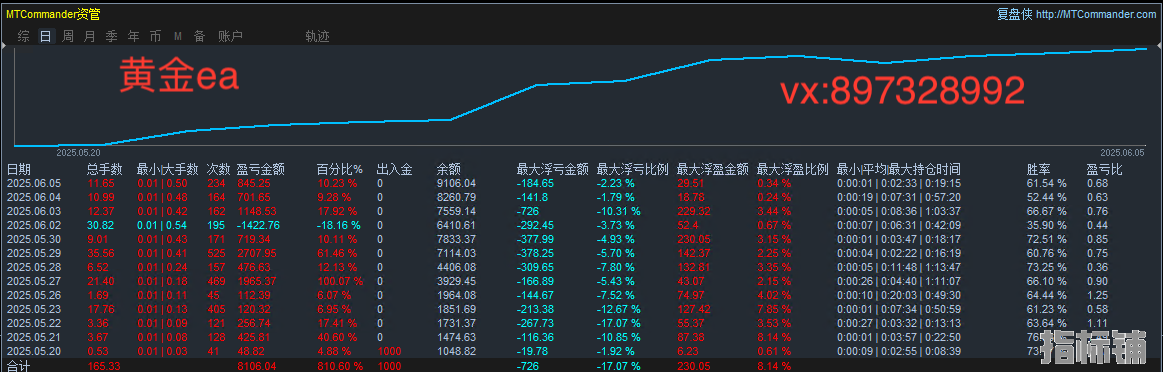Switch to the 月 monthly tab

(x=90, y=36)
